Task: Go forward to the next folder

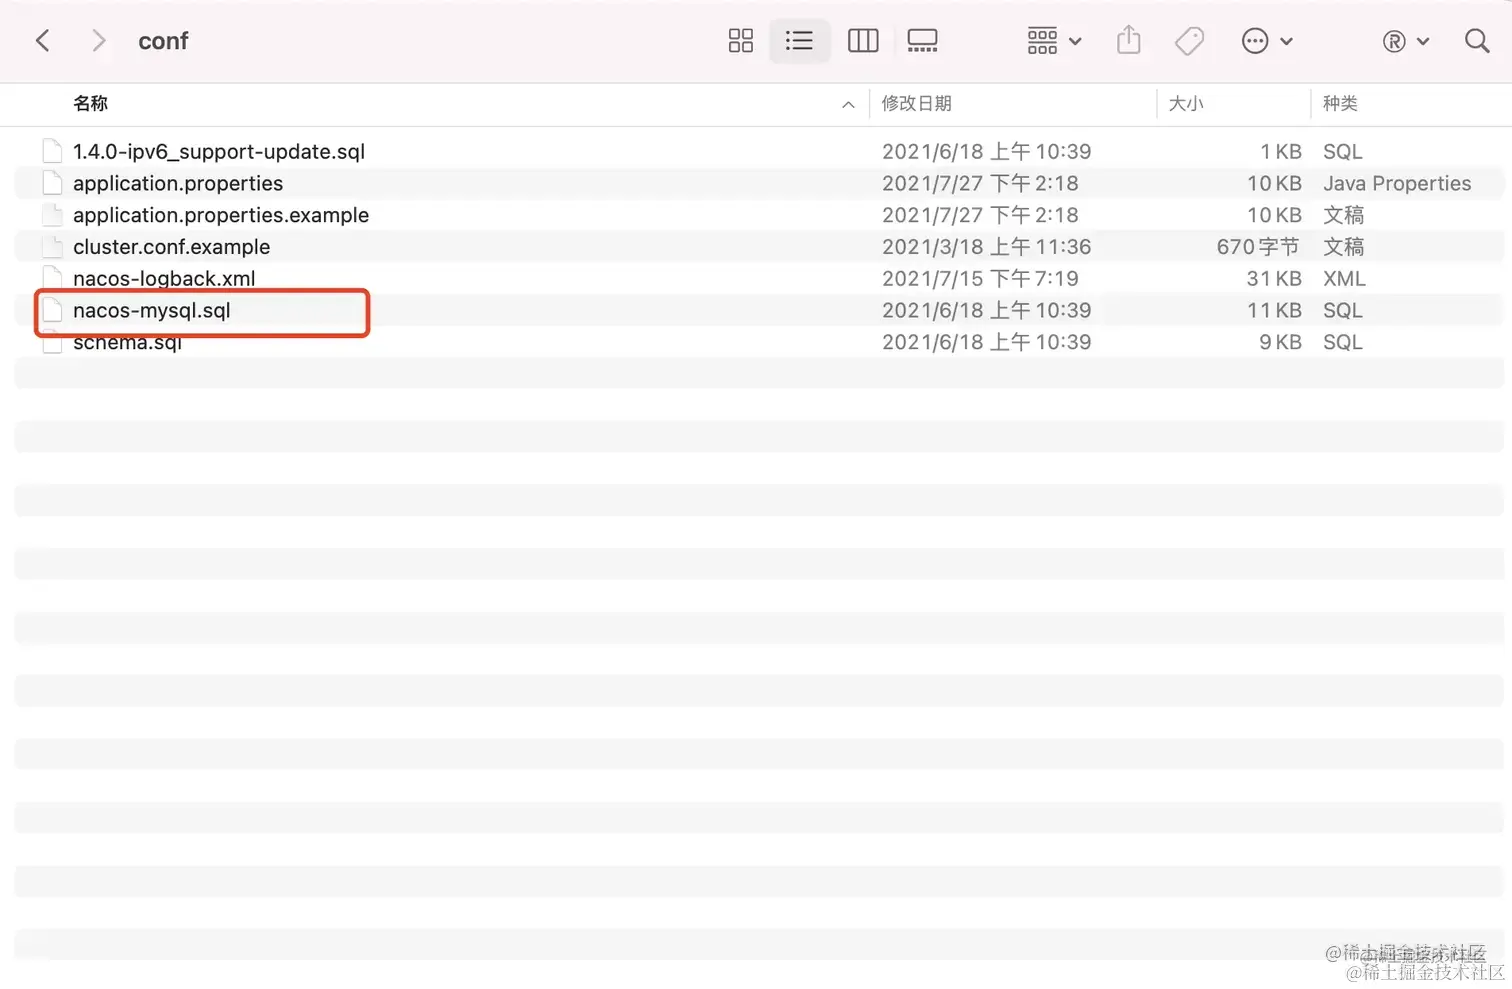Action: pyautogui.click(x=98, y=41)
